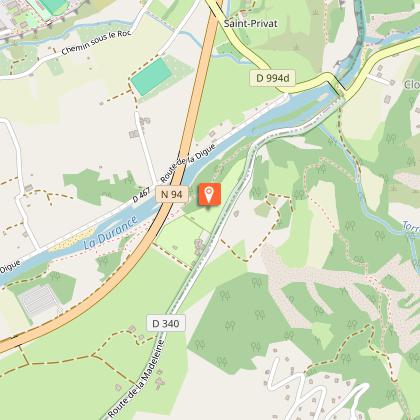Click the orange location pin marker

coord(210,195)
